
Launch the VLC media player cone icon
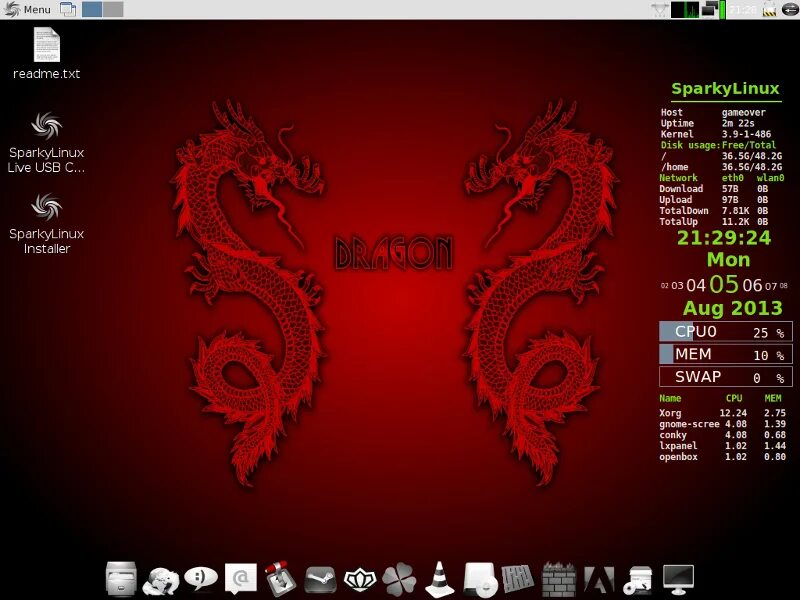pos(440,579)
